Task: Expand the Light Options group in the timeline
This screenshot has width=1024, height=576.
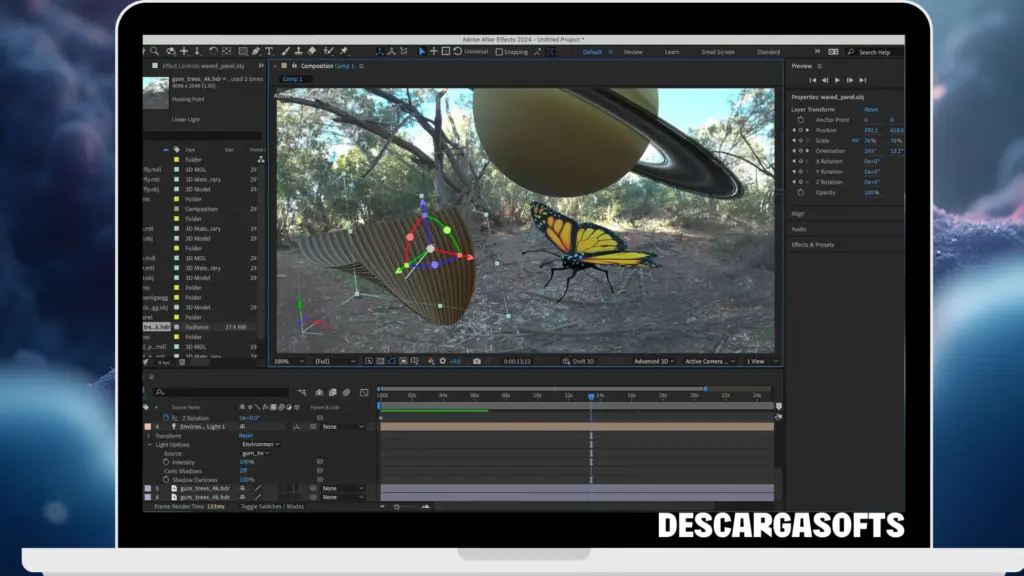Action: [149, 445]
